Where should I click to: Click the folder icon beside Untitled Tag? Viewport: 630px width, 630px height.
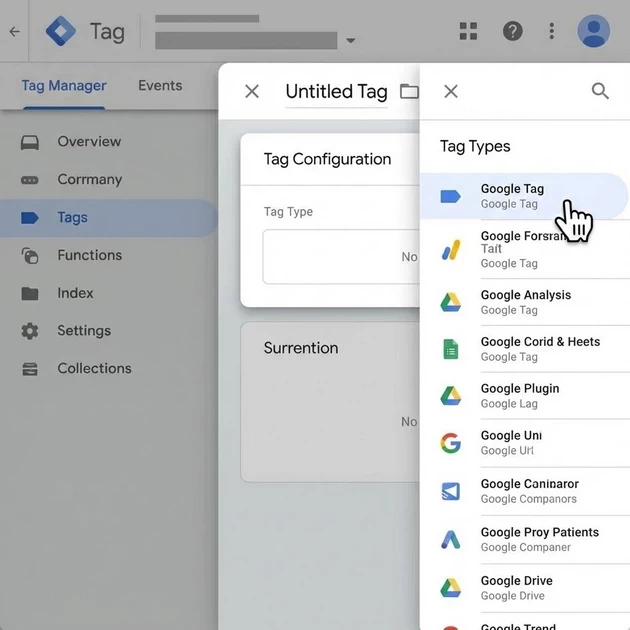click(x=409, y=92)
